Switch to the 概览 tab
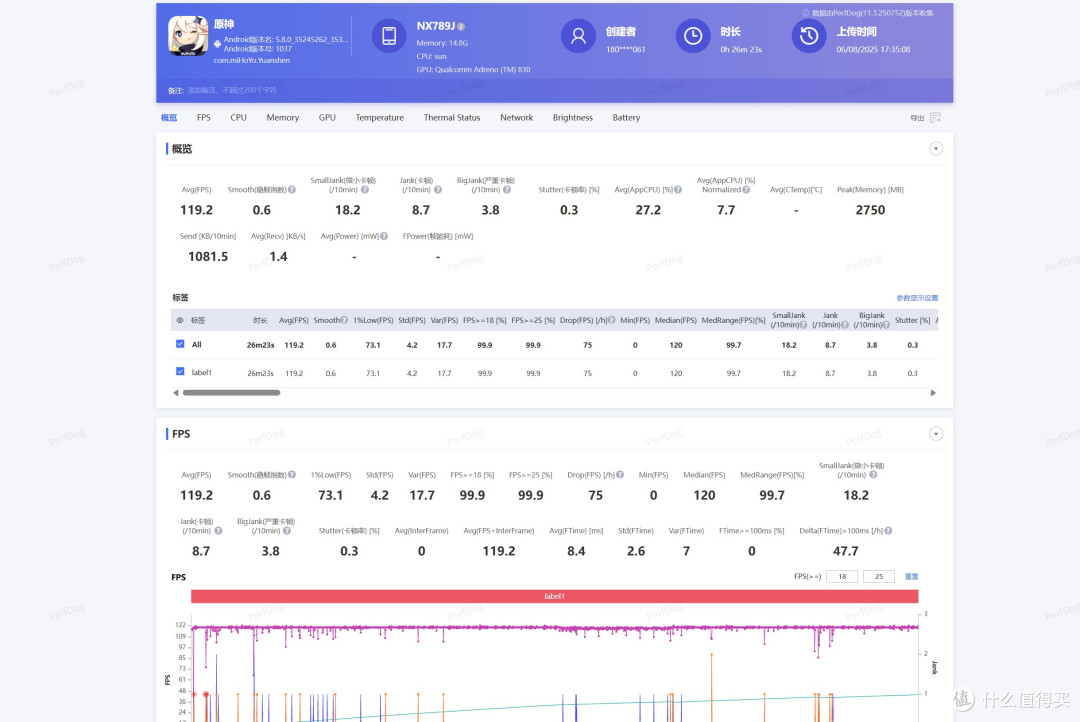The width and height of the screenshot is (1080, 722). coord(169,118)
